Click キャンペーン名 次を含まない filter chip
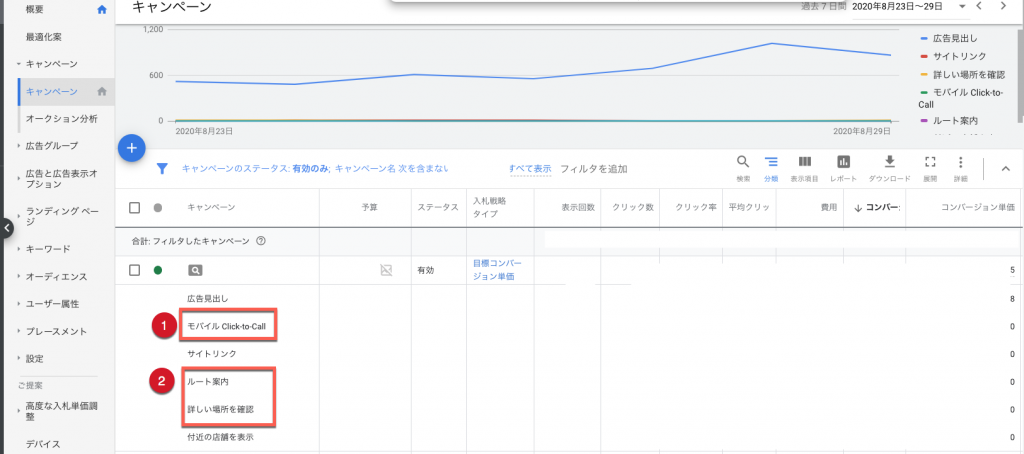 tap(392, 169)
